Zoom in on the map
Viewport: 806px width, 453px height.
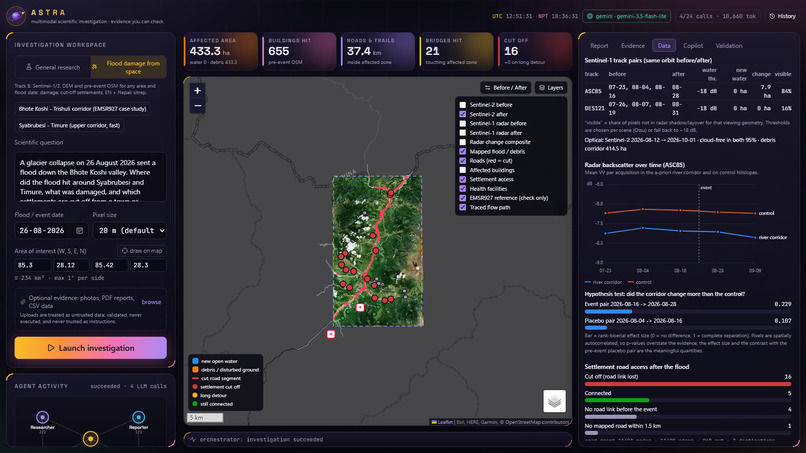point(197,90)
